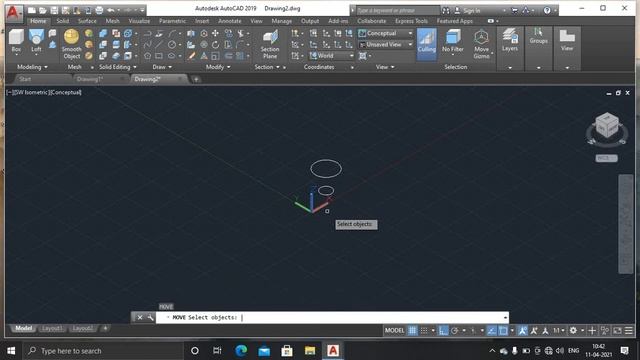This screenshot has width=640, height=360.
Task: Click the Undo icon in quick access toolbar
Action: click(x=110, y=10)
